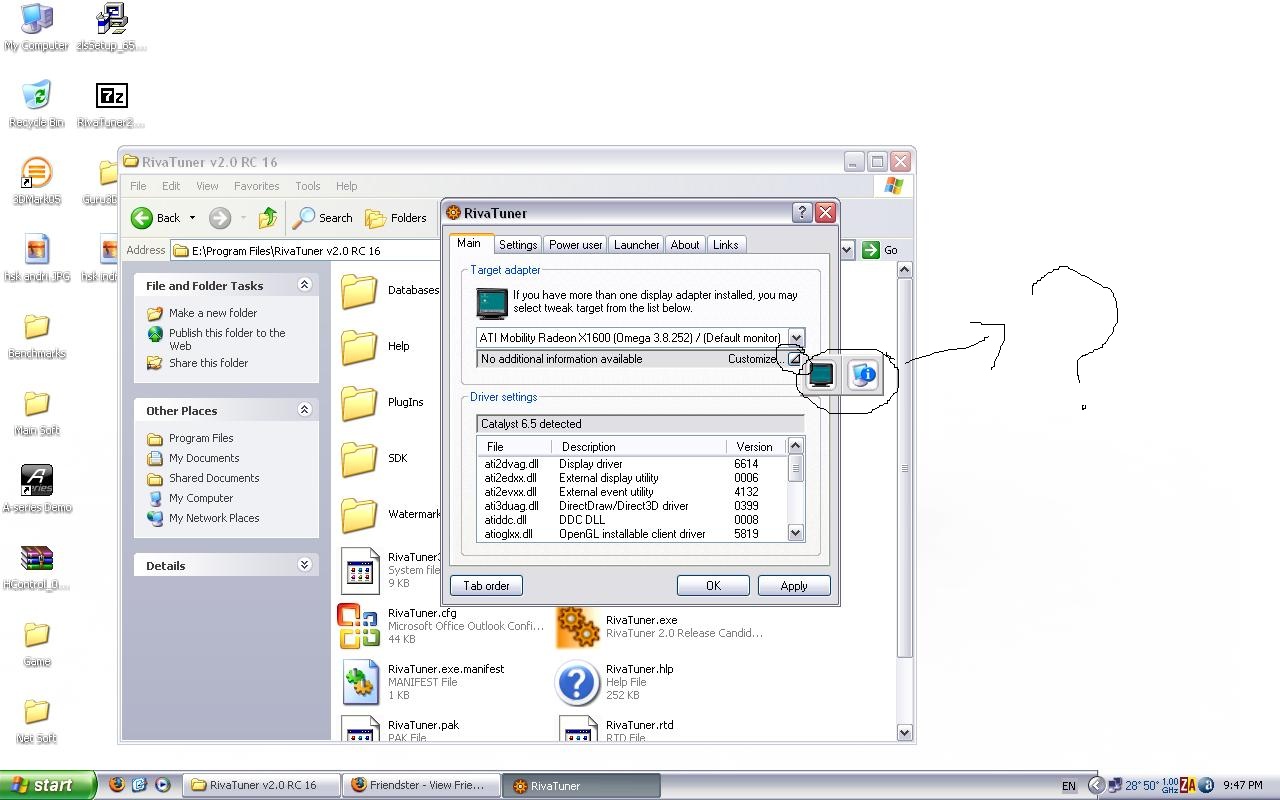Click the help question mark in RivaTuner titlebar
The width and height of the screenshot is (1280, 800).
pos(802,213)
